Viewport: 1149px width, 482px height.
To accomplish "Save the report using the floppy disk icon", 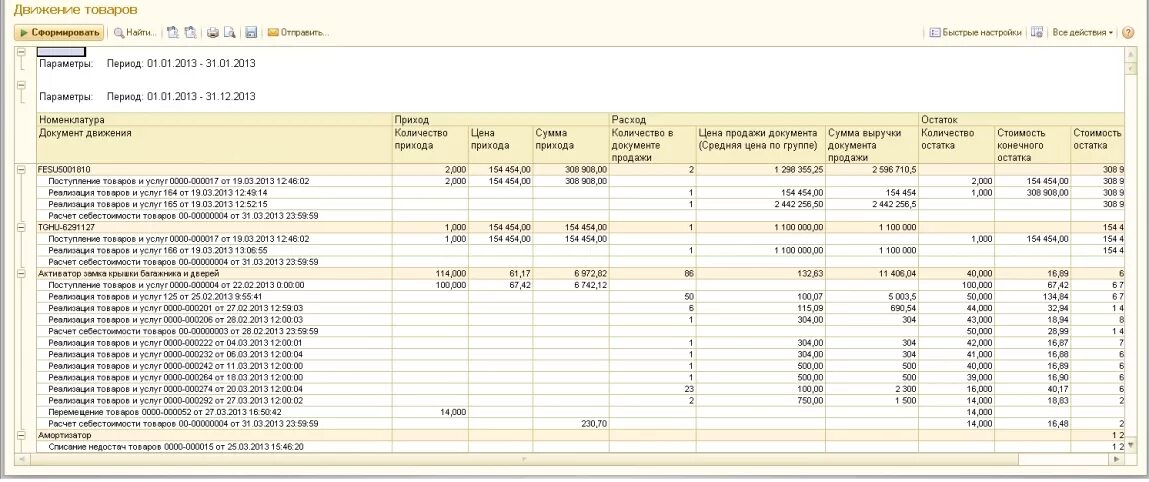I will [251, 33].
